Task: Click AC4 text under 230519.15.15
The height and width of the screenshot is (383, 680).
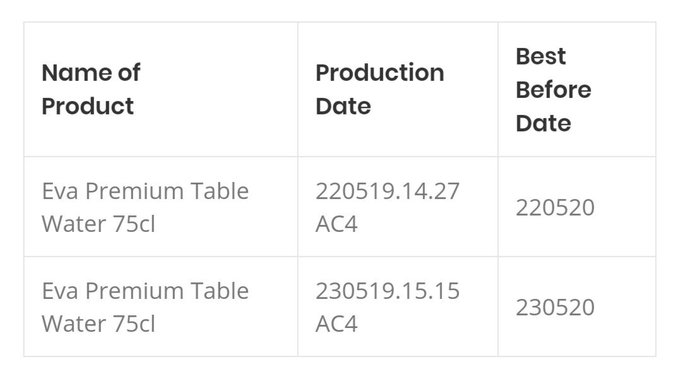Action: [x=337, y=324]
